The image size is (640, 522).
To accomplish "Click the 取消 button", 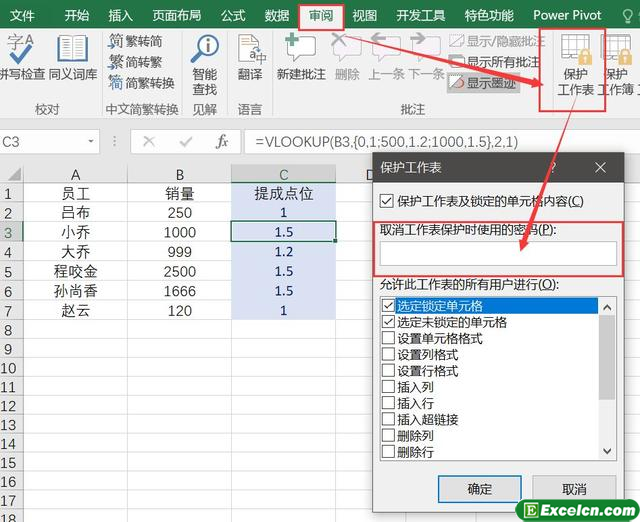I will click(x=574, y=489).
